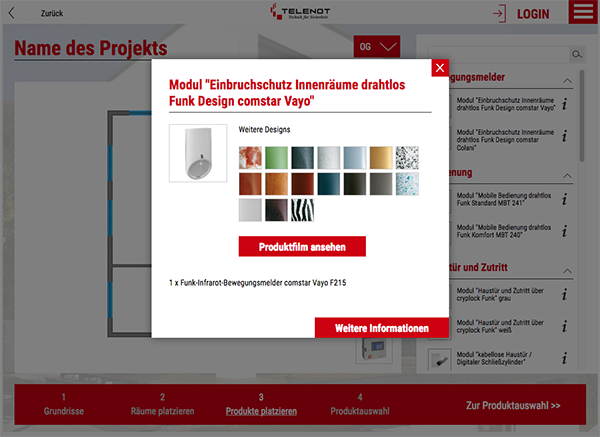Screen dimensions: 600x437
Task: Show info for Mobile Bedienung Funk Komfort MBT 240
Action: [x=564, y=231]
